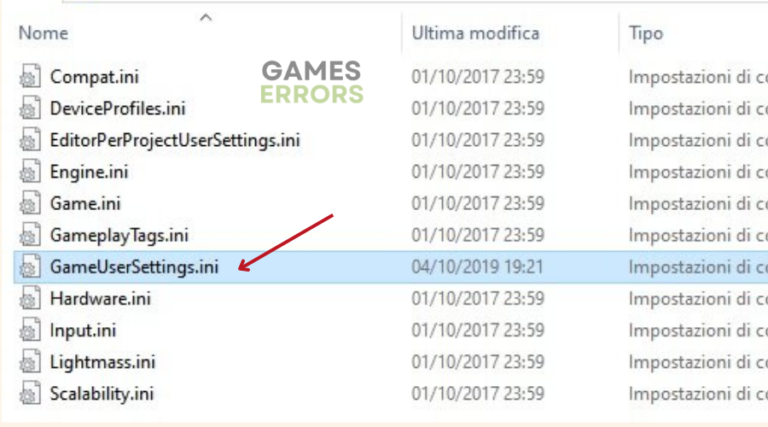768x427 pixels.
Task: Sort files by the Nome column header
Action: (43, 33)
